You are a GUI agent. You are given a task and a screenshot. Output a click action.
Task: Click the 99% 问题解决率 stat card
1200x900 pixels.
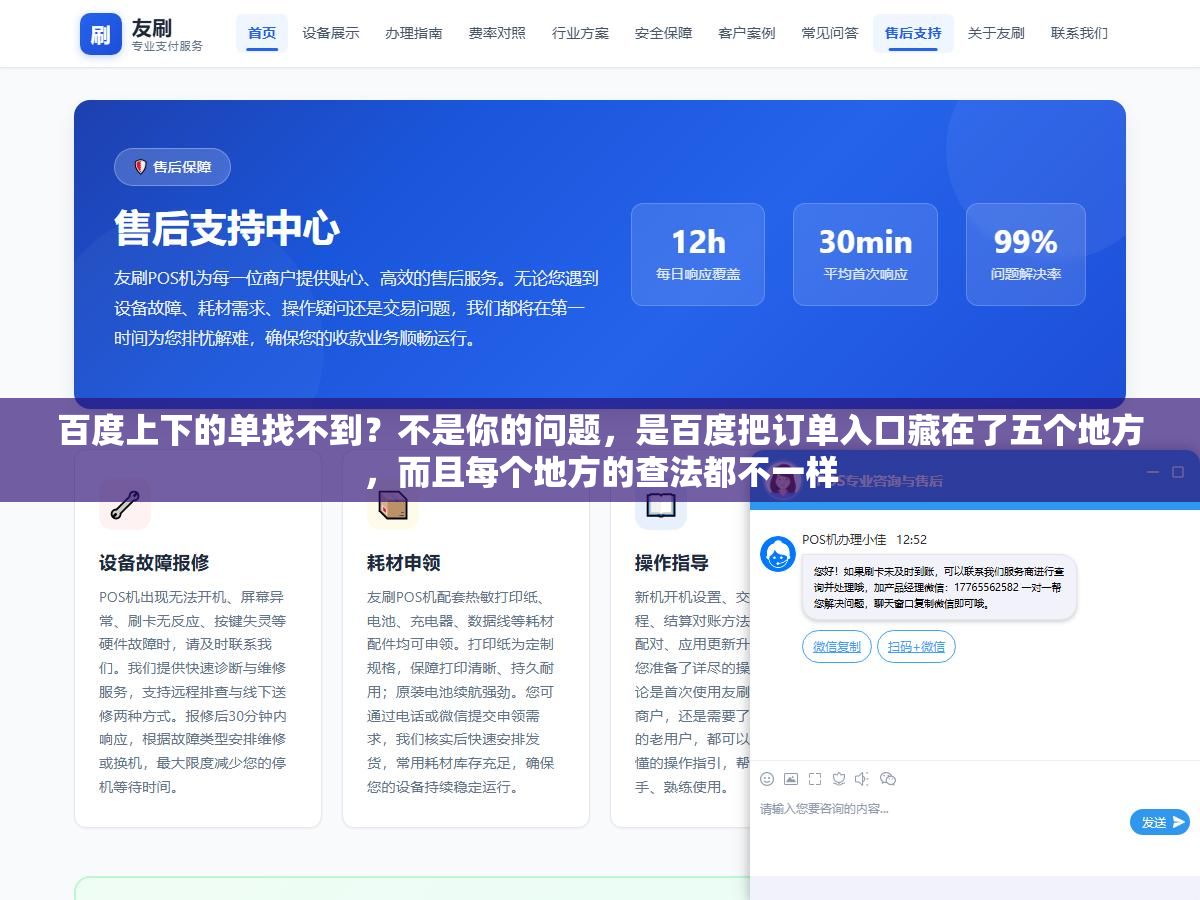(x=1026, y=254)
